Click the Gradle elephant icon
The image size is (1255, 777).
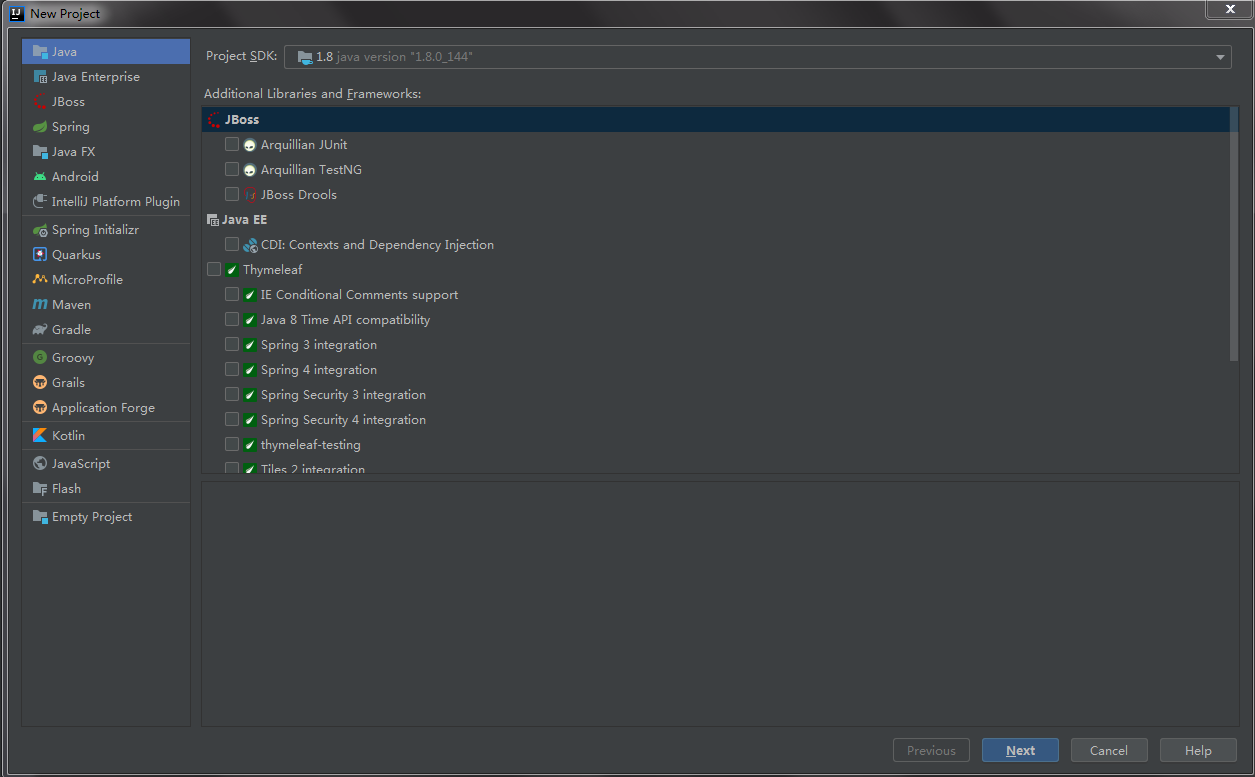click(40, 329)
